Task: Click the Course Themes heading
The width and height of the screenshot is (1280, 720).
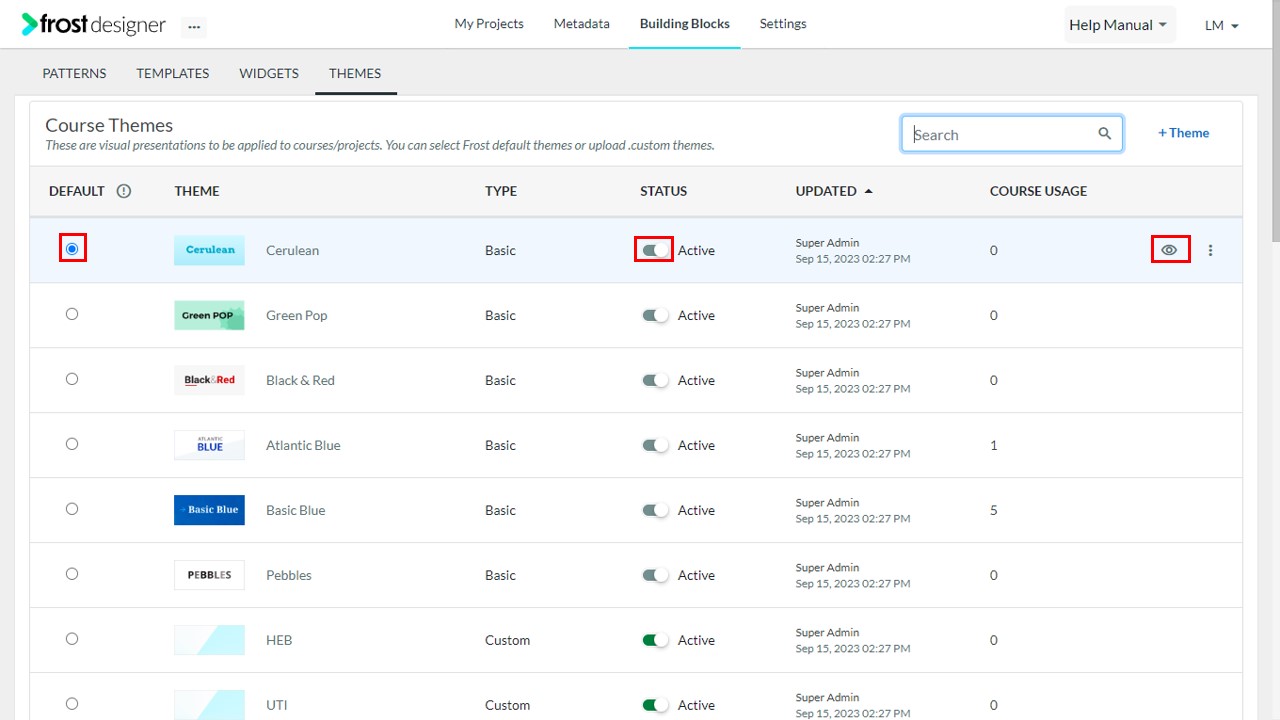Action: click(109, 125)
